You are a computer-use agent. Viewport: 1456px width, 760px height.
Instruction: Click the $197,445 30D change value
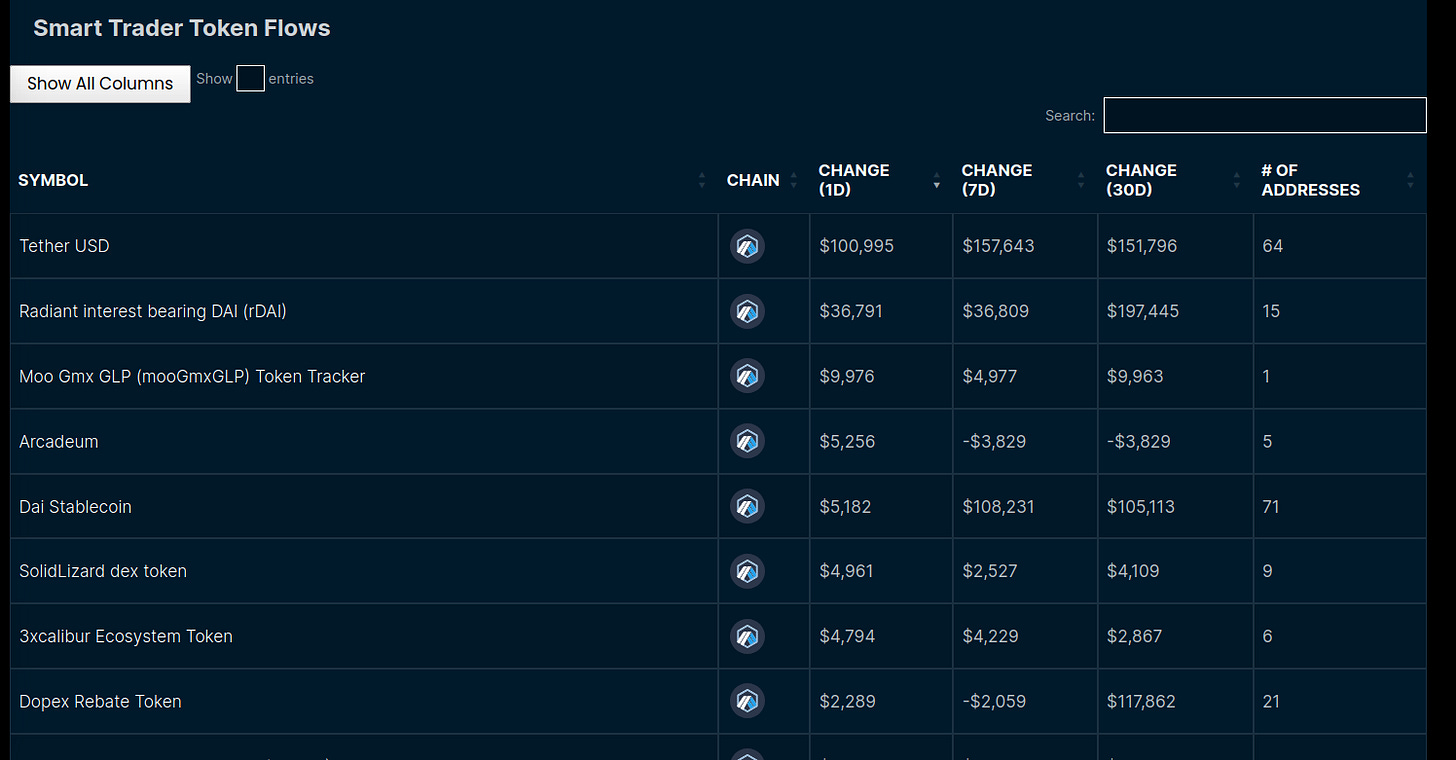(x=1142, y=311)
